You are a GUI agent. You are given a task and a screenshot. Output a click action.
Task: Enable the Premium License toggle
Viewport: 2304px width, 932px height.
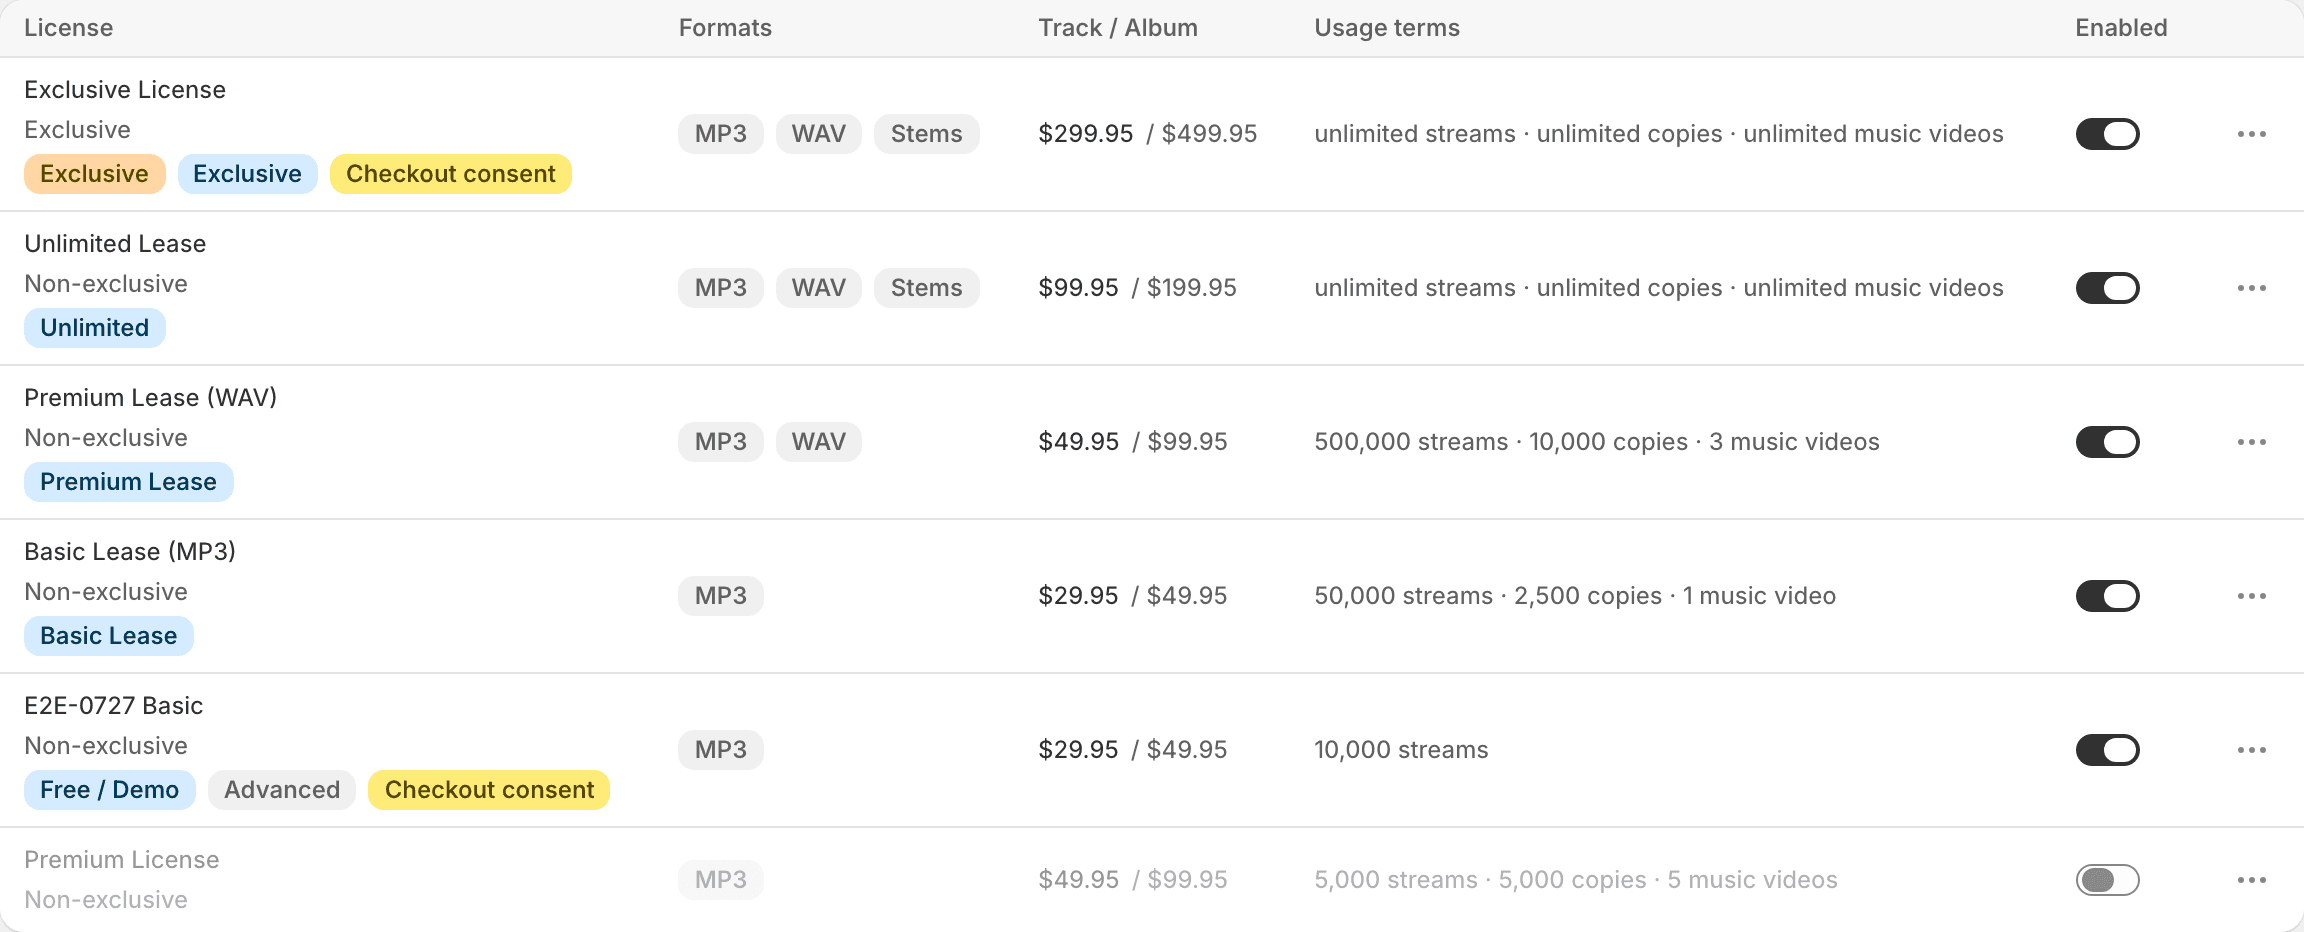tap(2107, 880)
